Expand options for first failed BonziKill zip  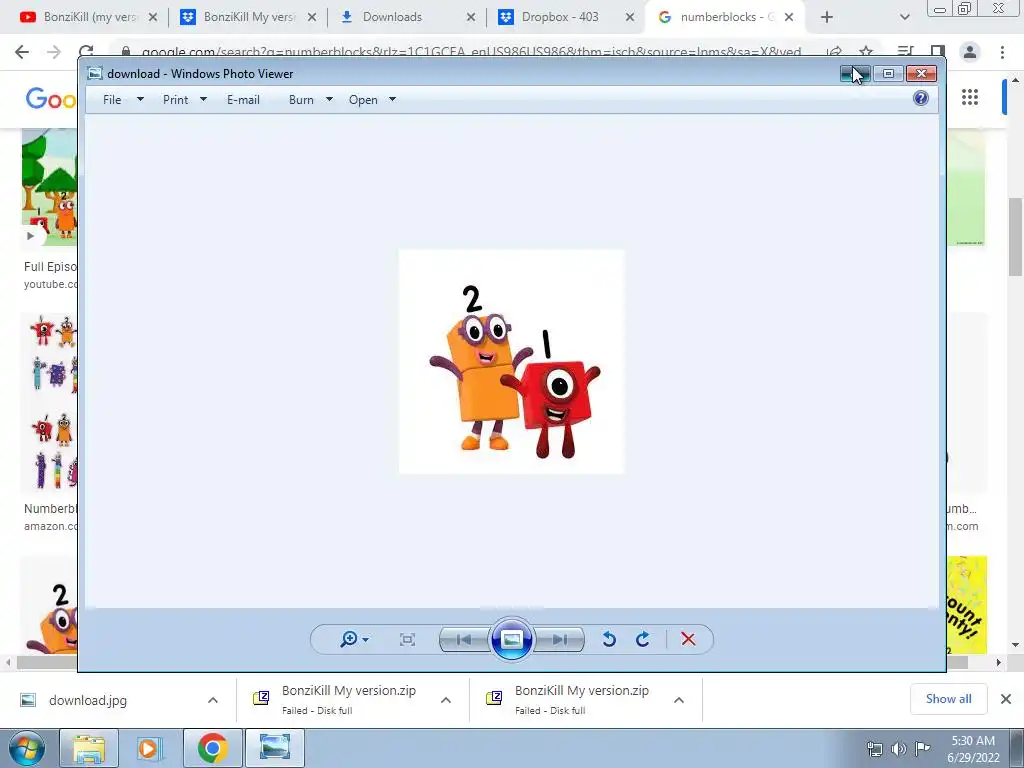pos(446,700)
